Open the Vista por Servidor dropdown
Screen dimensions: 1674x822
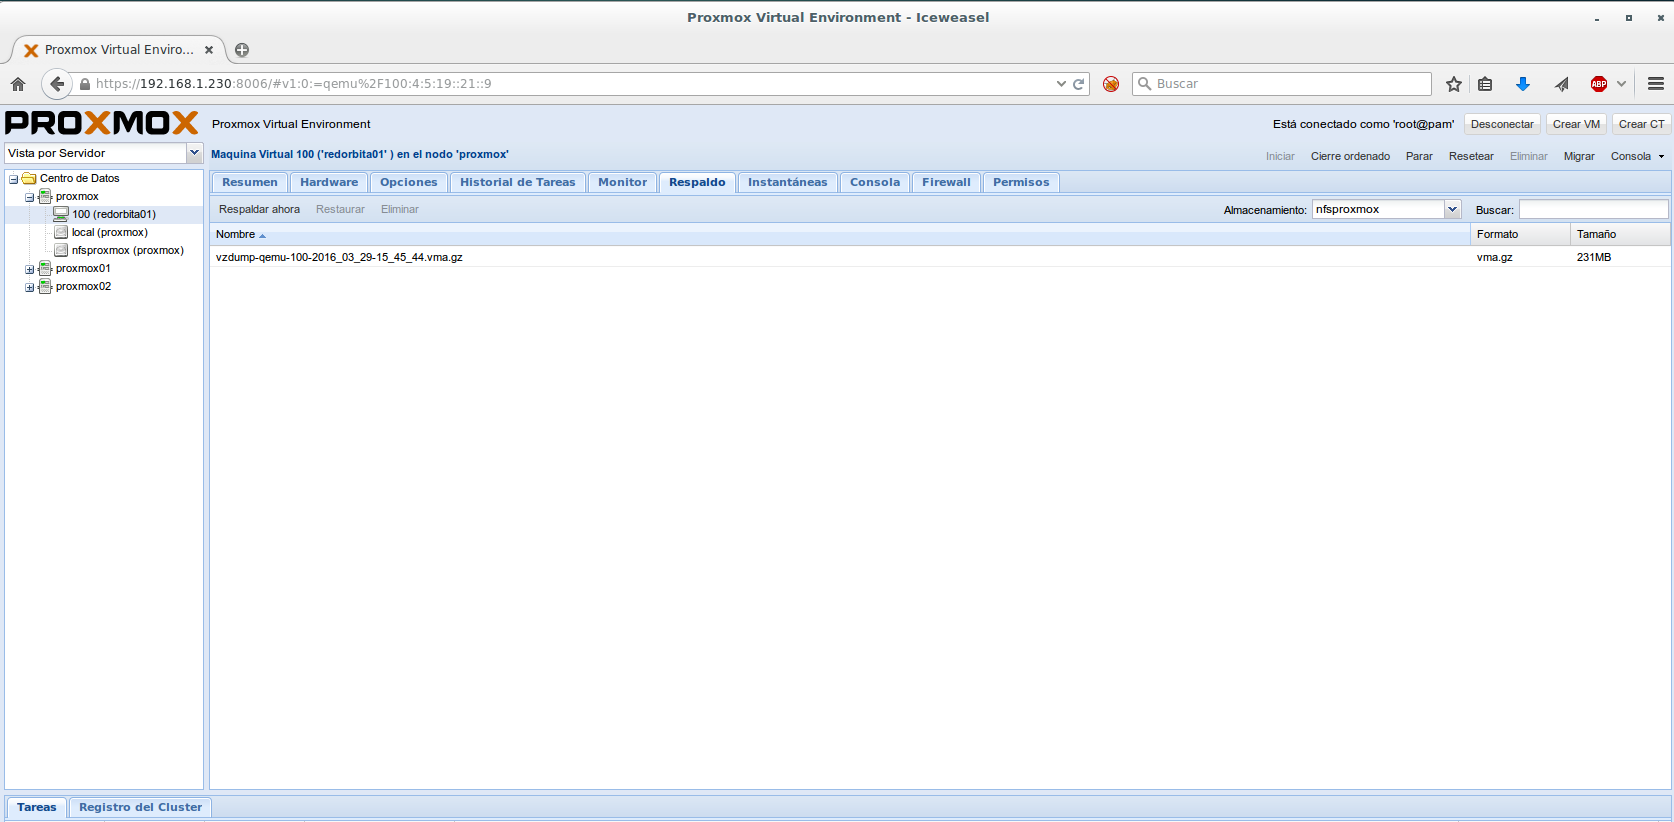tap(195, 153)
